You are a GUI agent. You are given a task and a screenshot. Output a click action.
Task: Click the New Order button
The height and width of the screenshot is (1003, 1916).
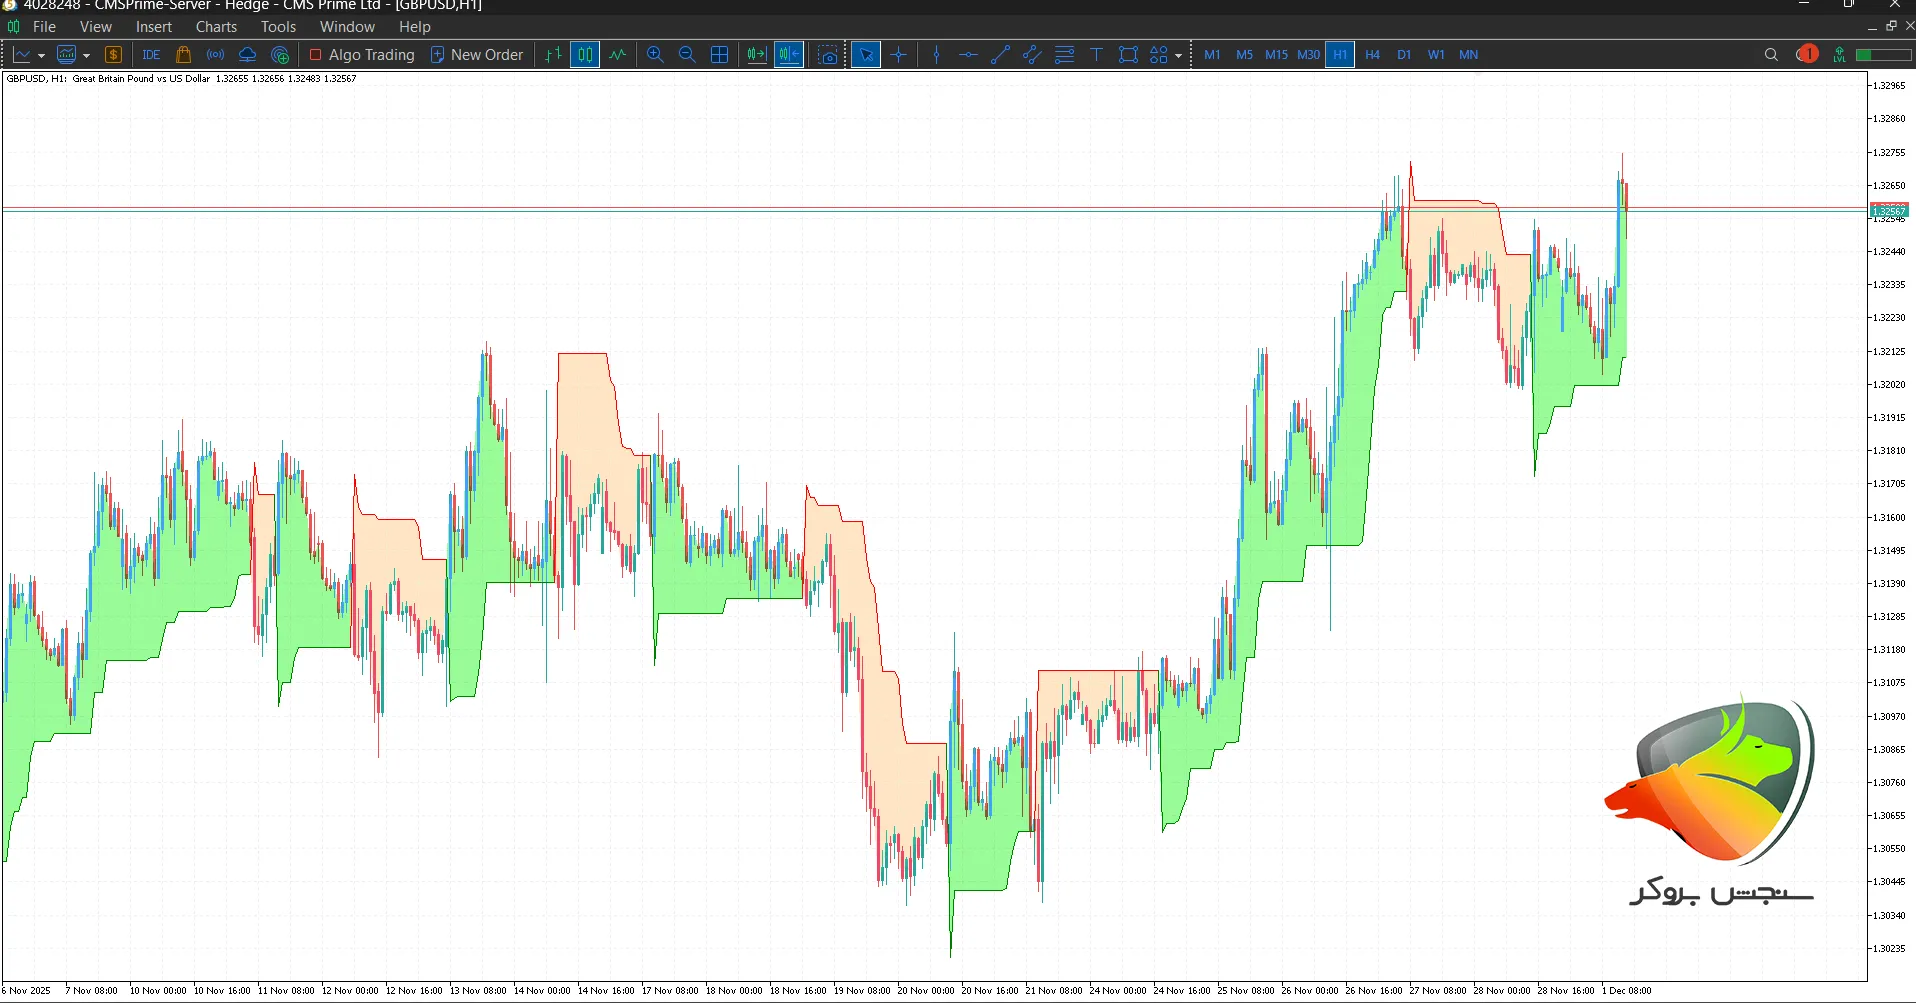point(477,55)
